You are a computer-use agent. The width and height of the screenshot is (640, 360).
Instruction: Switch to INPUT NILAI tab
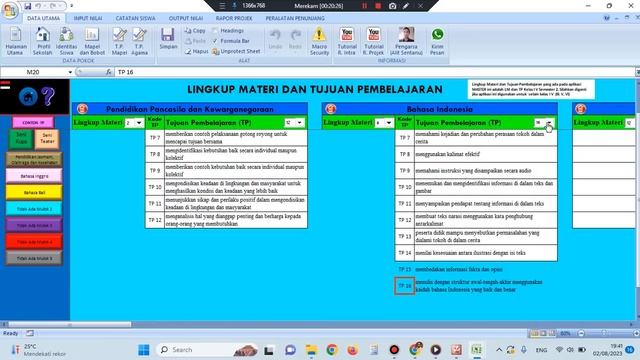click(88, 18)
